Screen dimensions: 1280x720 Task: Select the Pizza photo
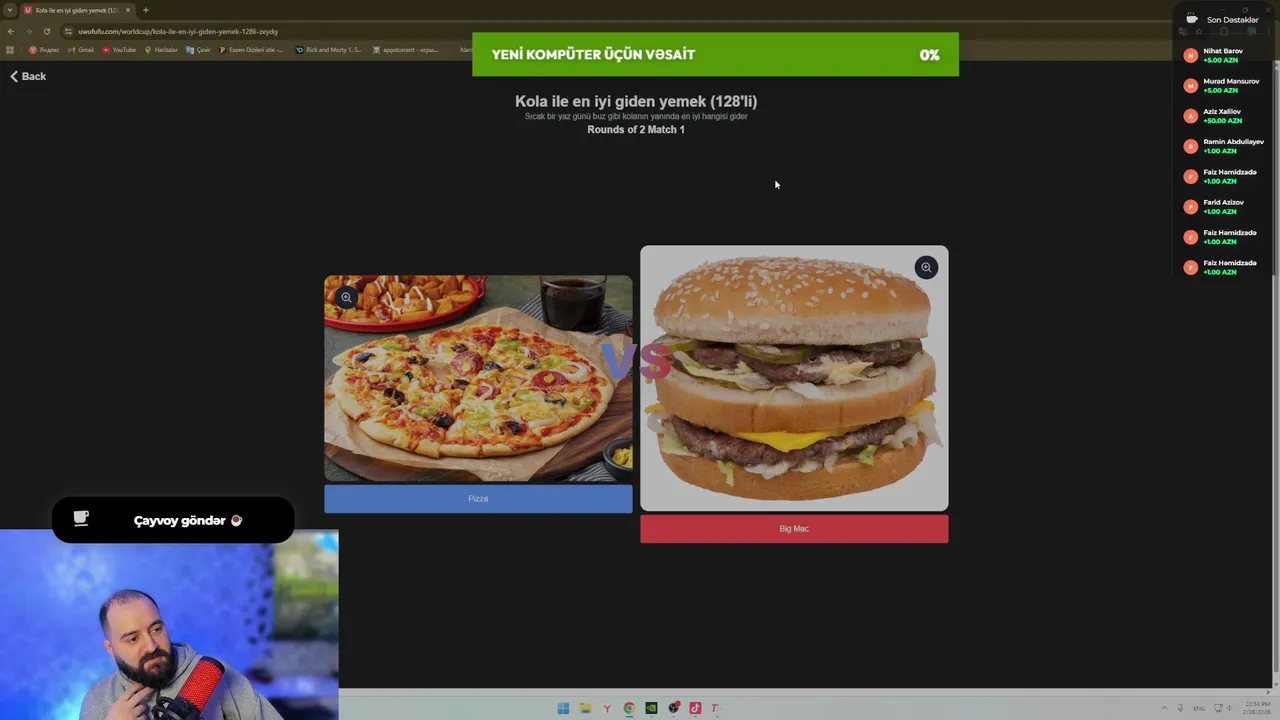coord(478,379)
